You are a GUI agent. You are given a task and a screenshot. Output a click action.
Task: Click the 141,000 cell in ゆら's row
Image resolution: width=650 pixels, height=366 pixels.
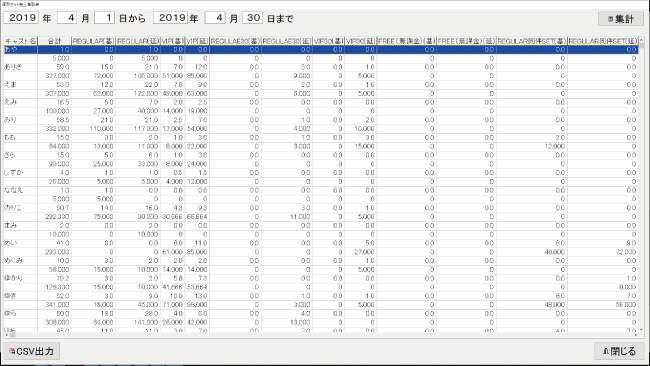pyautogui.click(x=138, y=322)
